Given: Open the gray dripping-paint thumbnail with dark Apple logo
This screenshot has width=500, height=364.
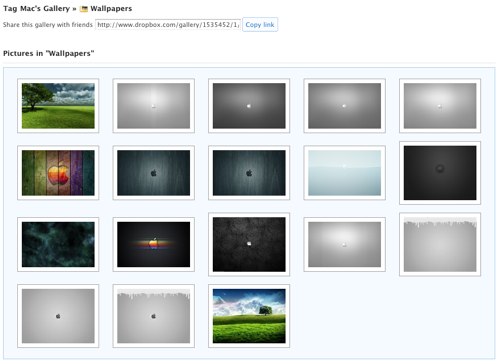Looking at the screenshot, I should click(153, 316).
